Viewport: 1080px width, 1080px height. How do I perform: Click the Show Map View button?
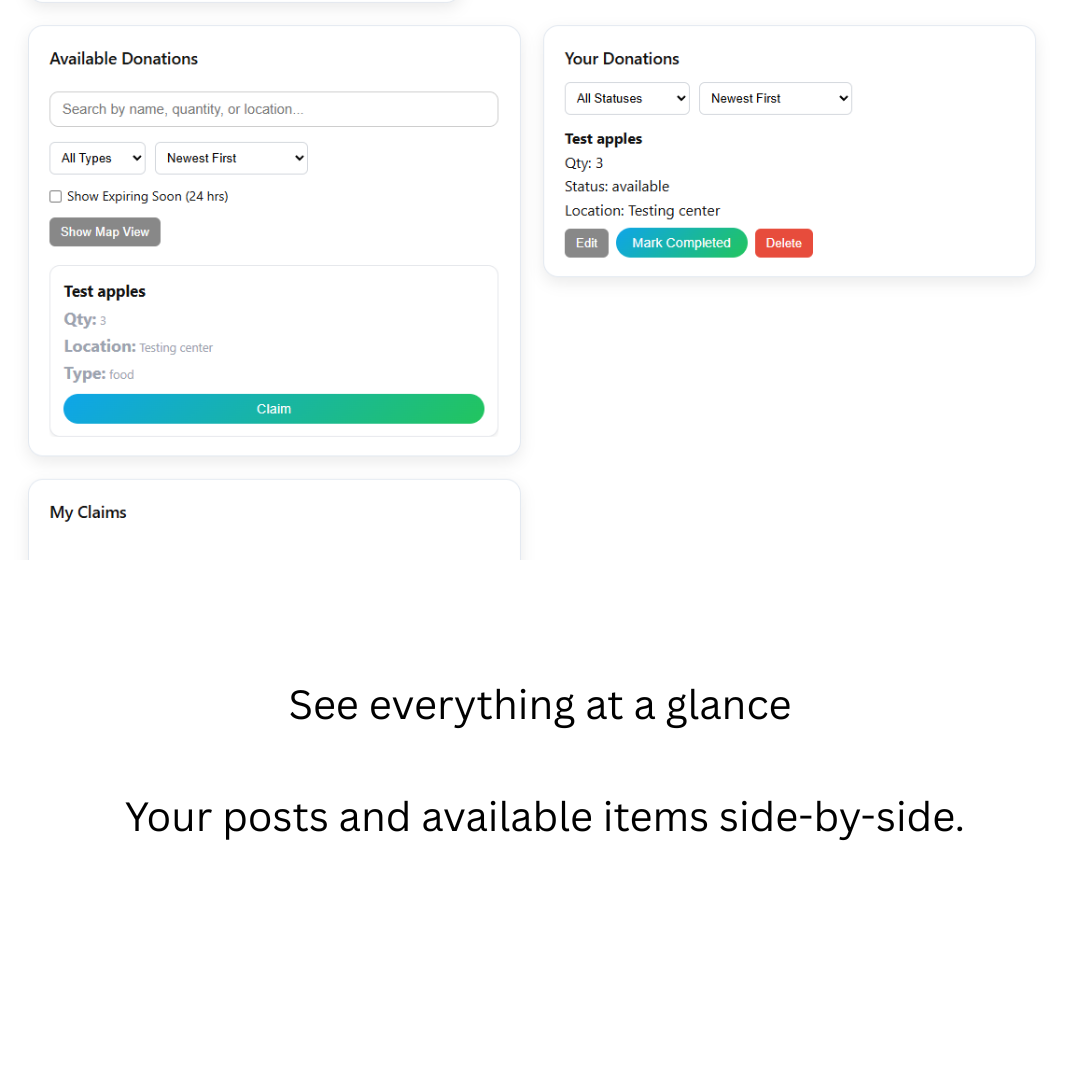pyautogui.click(x=104, y=231)
